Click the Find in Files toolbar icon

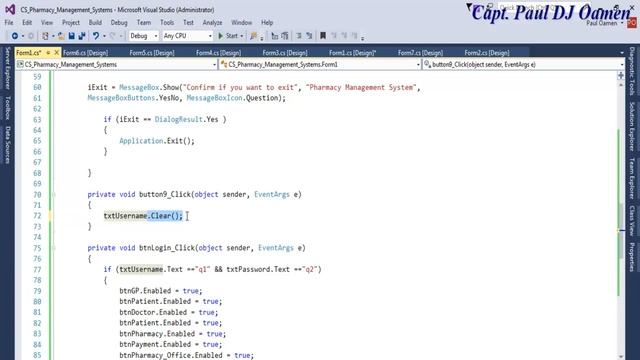click(254, 36)
